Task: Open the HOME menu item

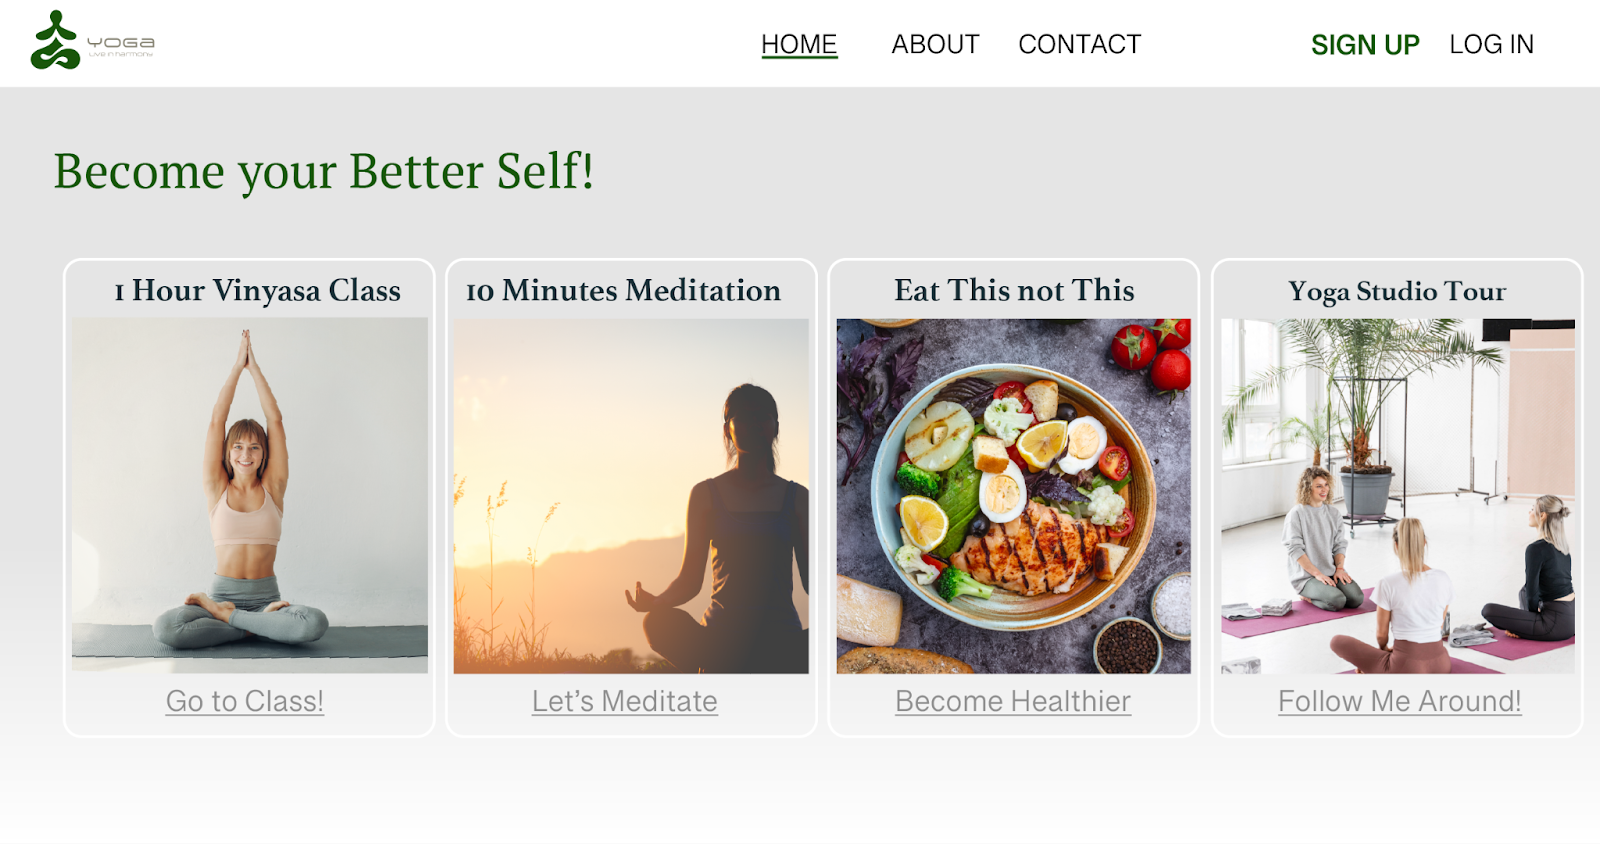Action: coord(799,45)
